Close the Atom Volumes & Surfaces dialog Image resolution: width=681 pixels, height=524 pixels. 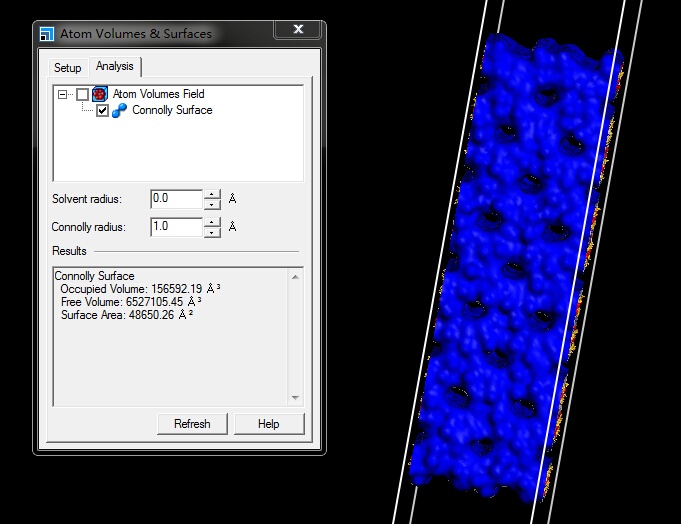298,29
